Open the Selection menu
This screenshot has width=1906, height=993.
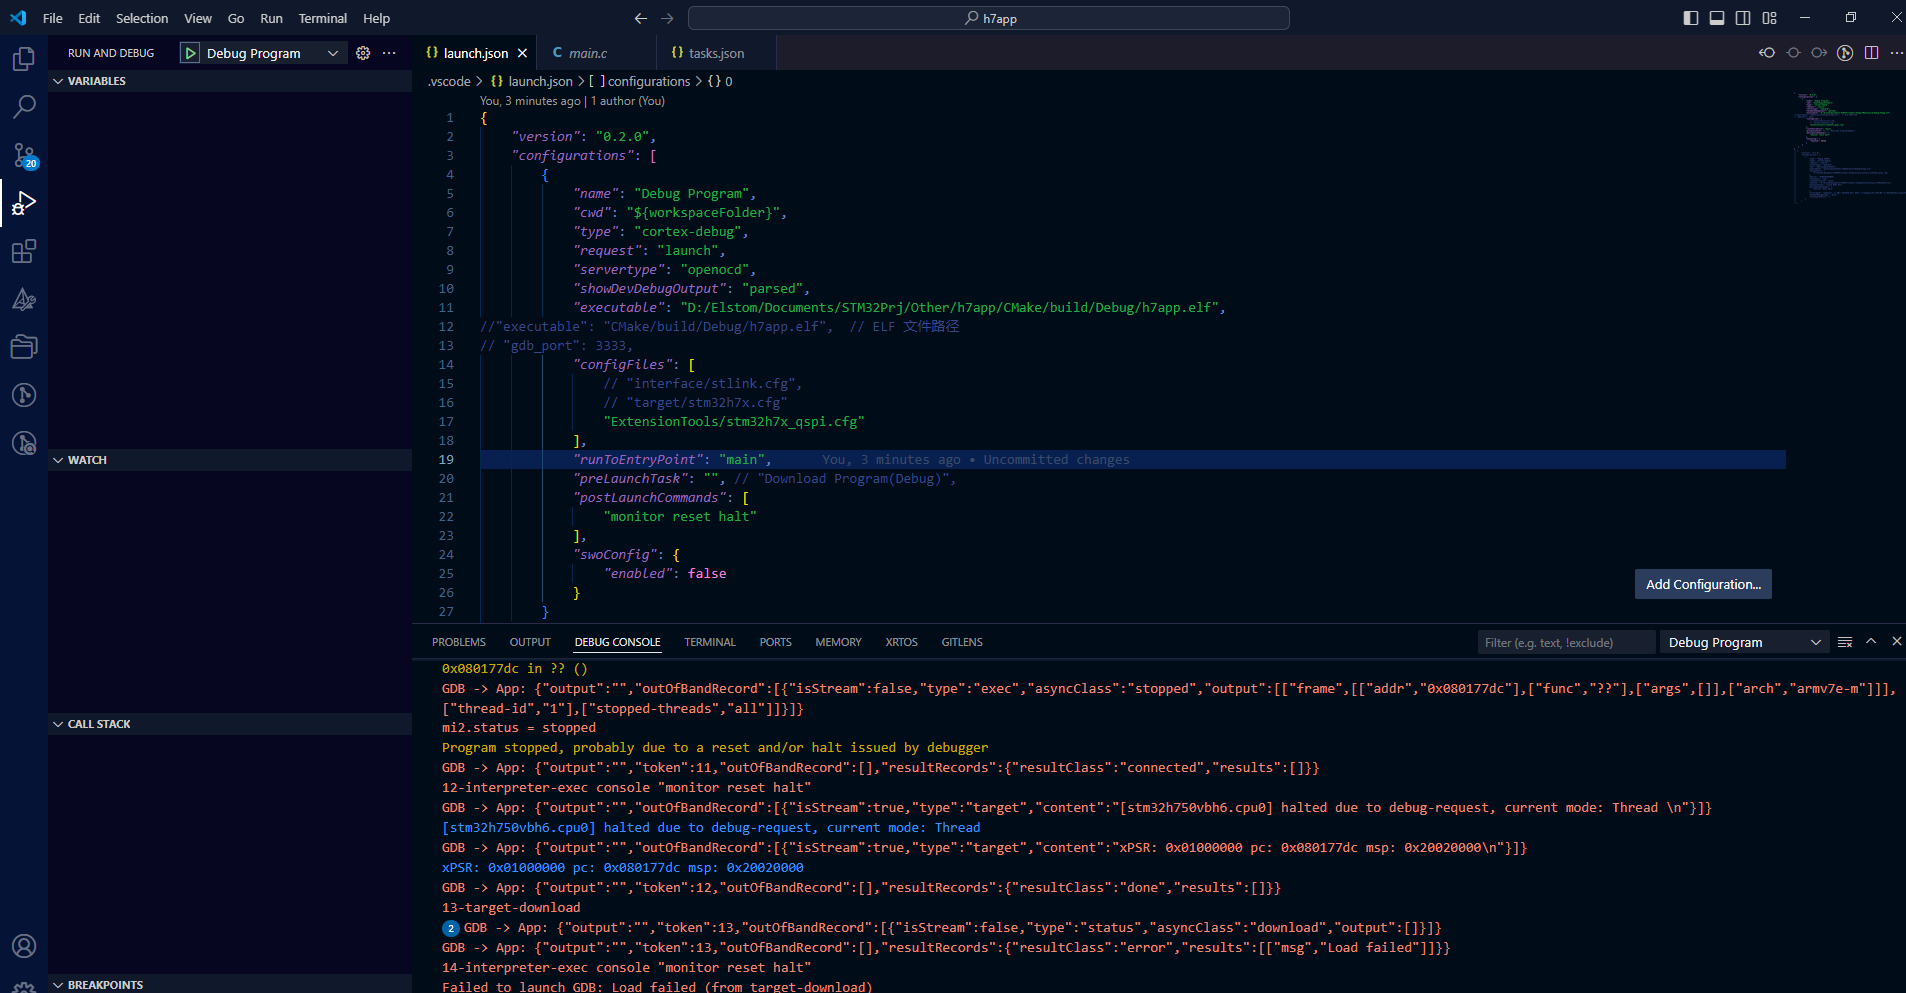pyautogui.click(x=142, y=18)
